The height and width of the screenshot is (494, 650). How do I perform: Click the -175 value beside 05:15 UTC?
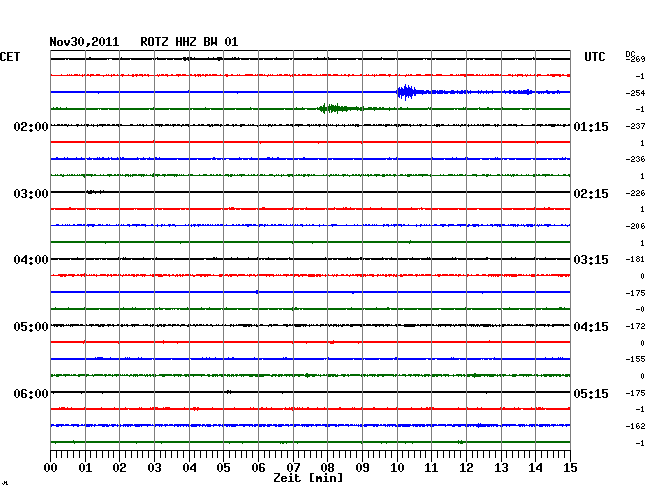pyautogui.click(x=635, y=393)
